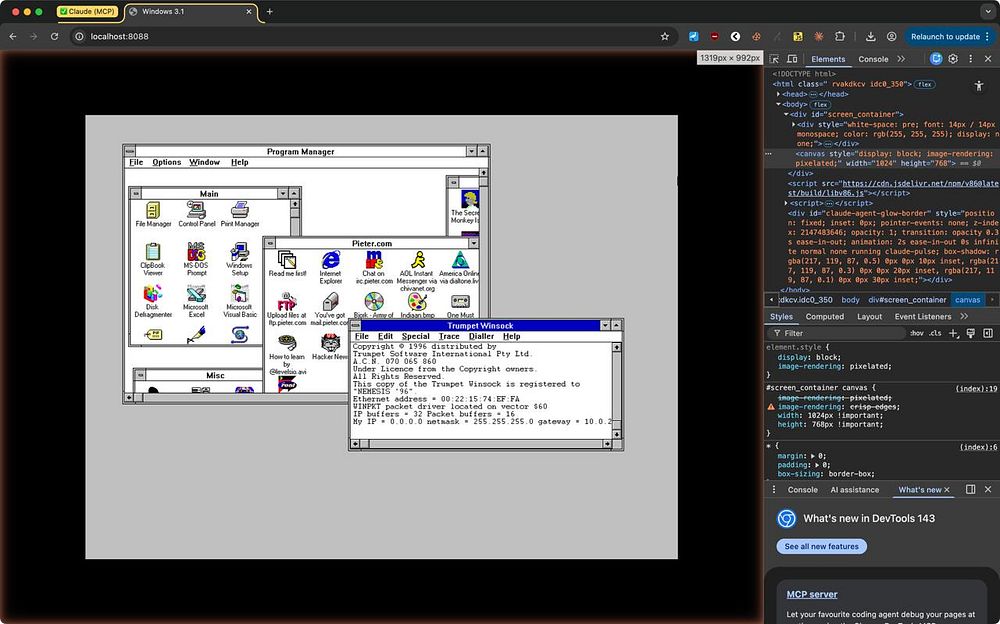
Task: Toggle the .cls element classes panel
Action: pos(935,333)
